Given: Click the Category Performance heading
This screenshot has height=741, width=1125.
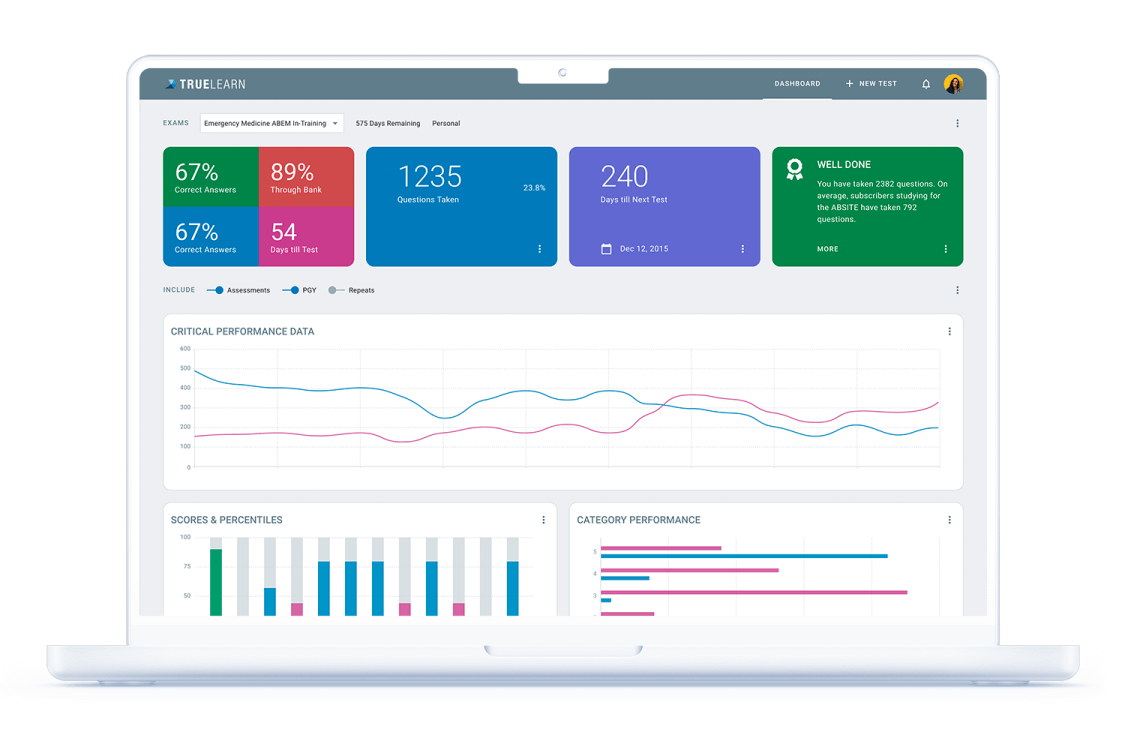Looking at the screenshot, I should tap(639, 520).
